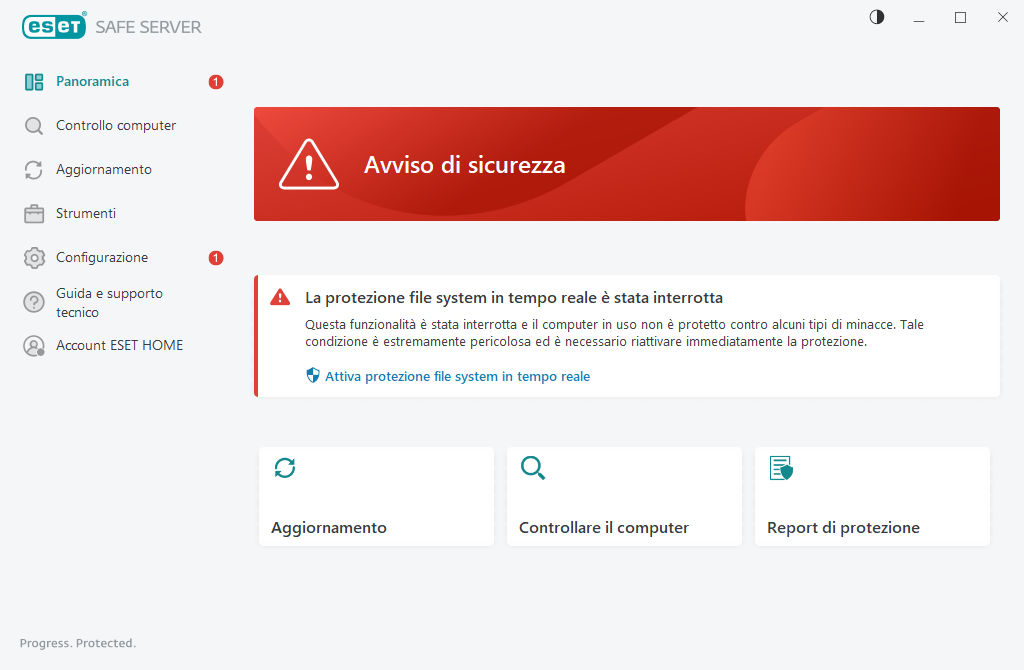The height and width of the screenshot is (670, 1024).
Task: Click the Aggiornamento refresh icon in the sidebar
Action: tap(33, 169)
